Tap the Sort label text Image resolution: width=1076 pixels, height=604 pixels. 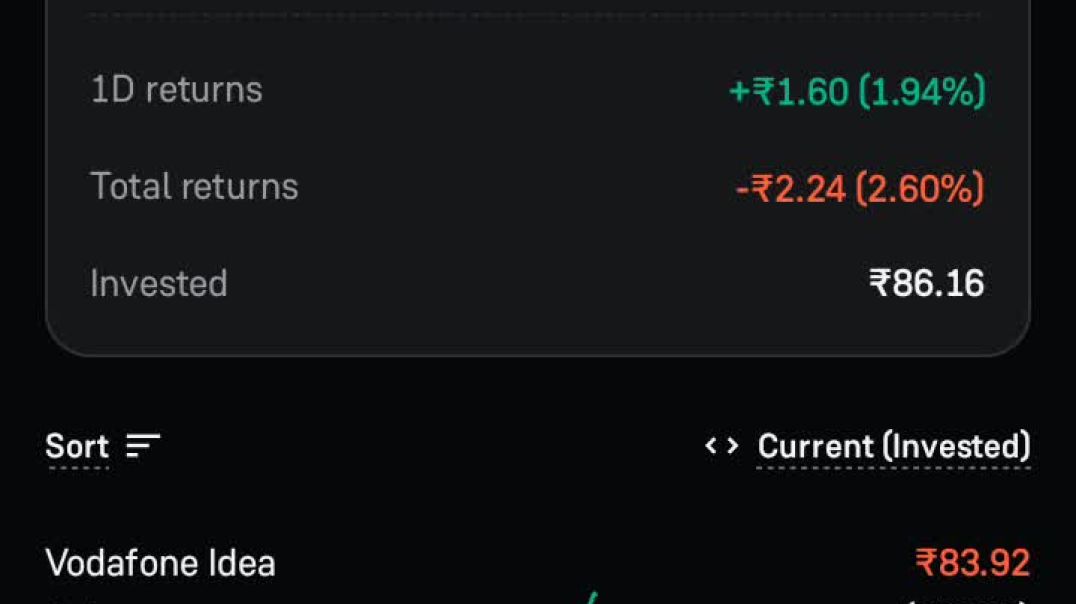point(76,447)
